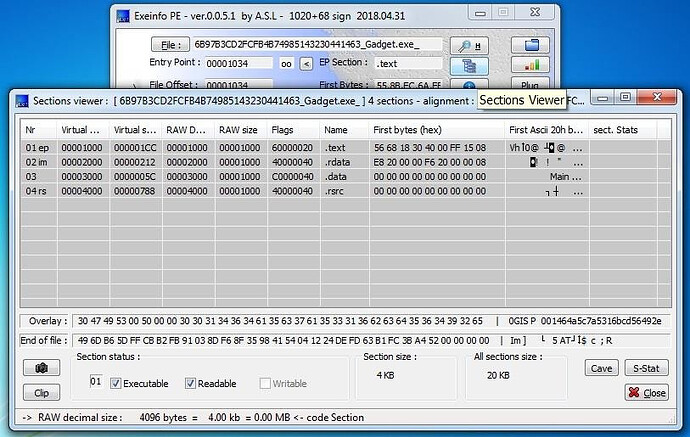690x437 pixels.
Task: Toggle the Readable checkbox
Action: [x=190, y=383]
